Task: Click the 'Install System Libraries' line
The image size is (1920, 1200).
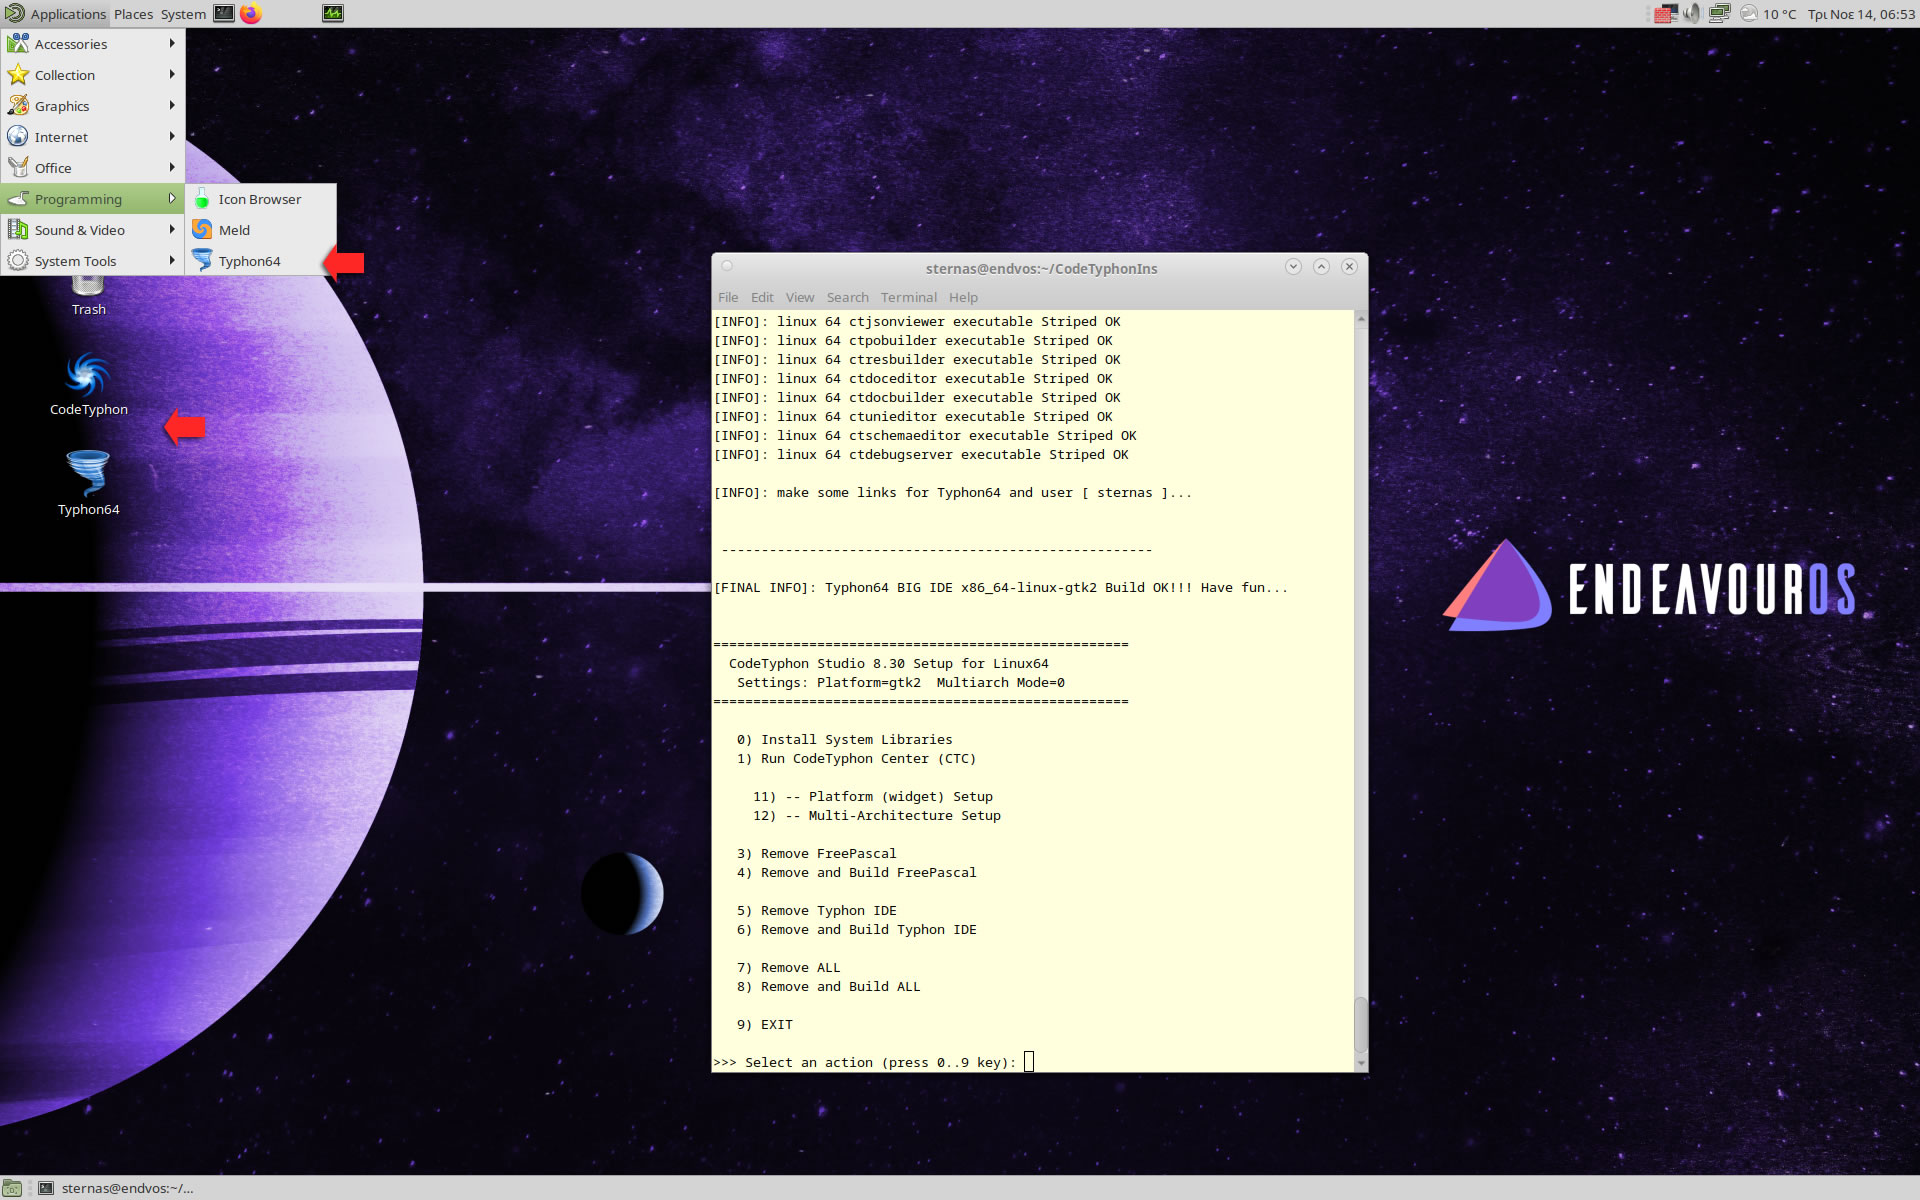Action: (844, 739)
